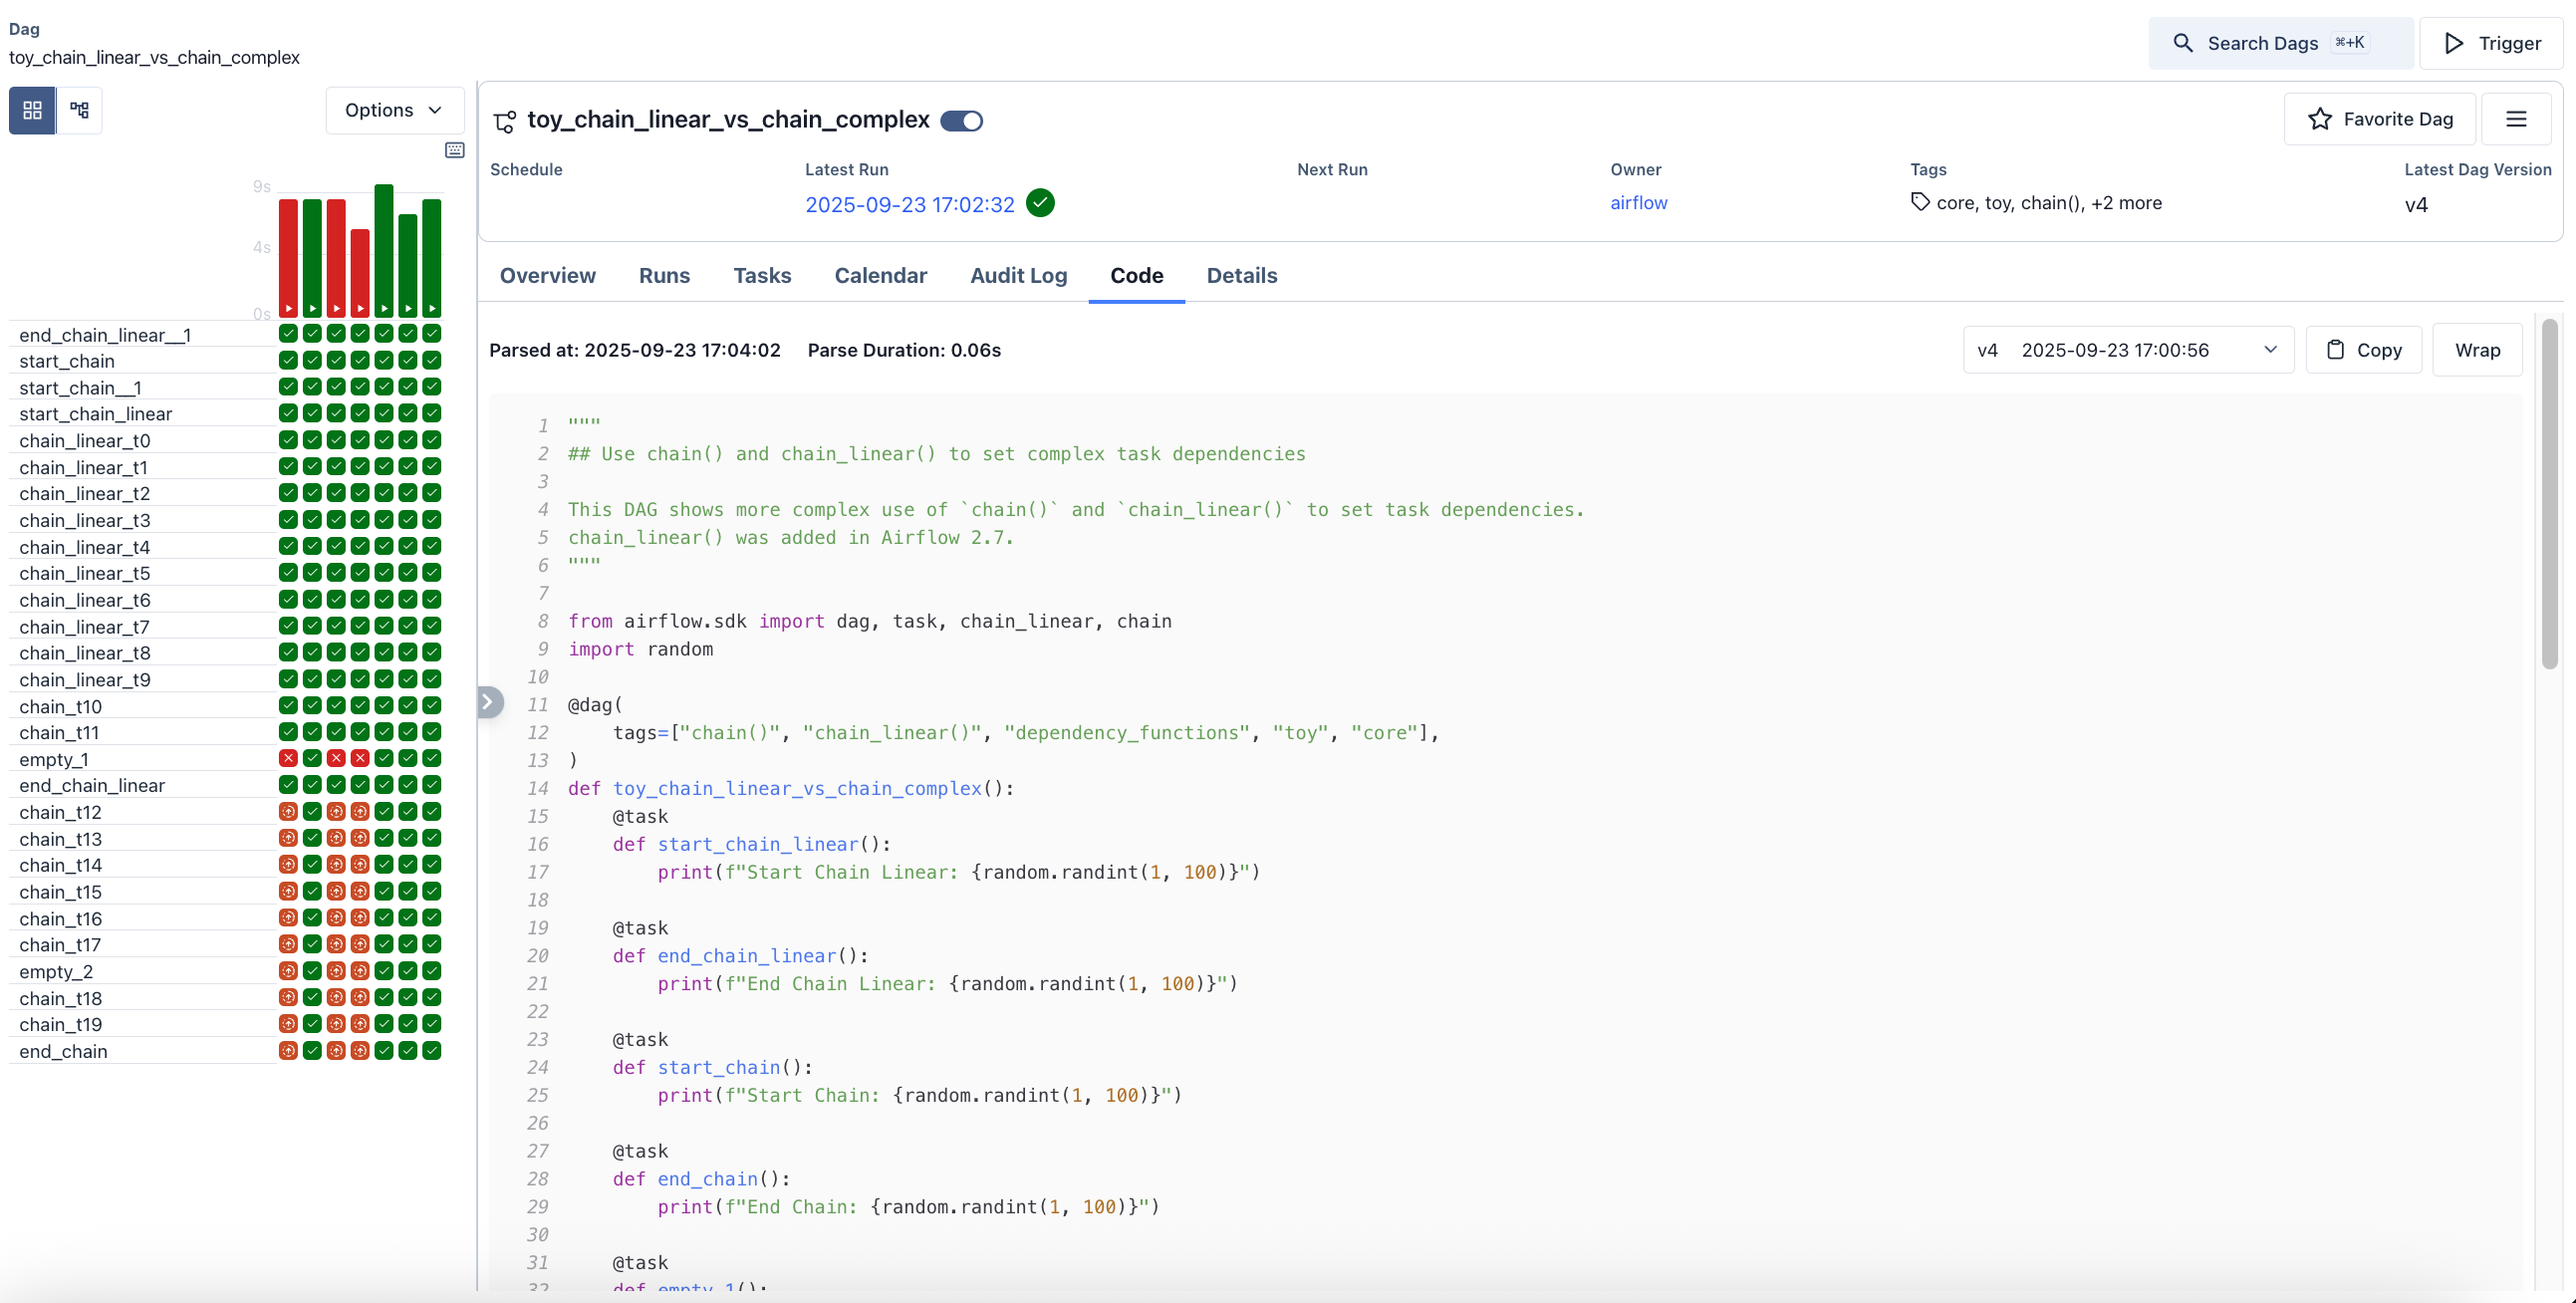Click the success checkmark beside latest run timestamp
This screenshot has width=2576, height=1303.
(1040, 203)
